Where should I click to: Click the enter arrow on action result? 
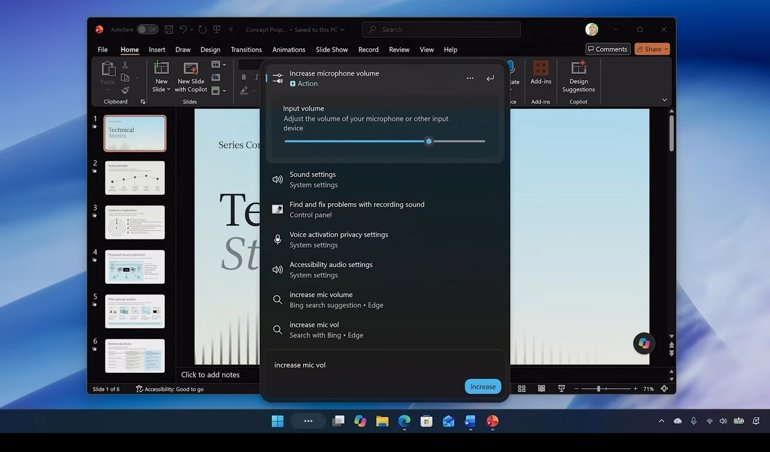[490, 79]
